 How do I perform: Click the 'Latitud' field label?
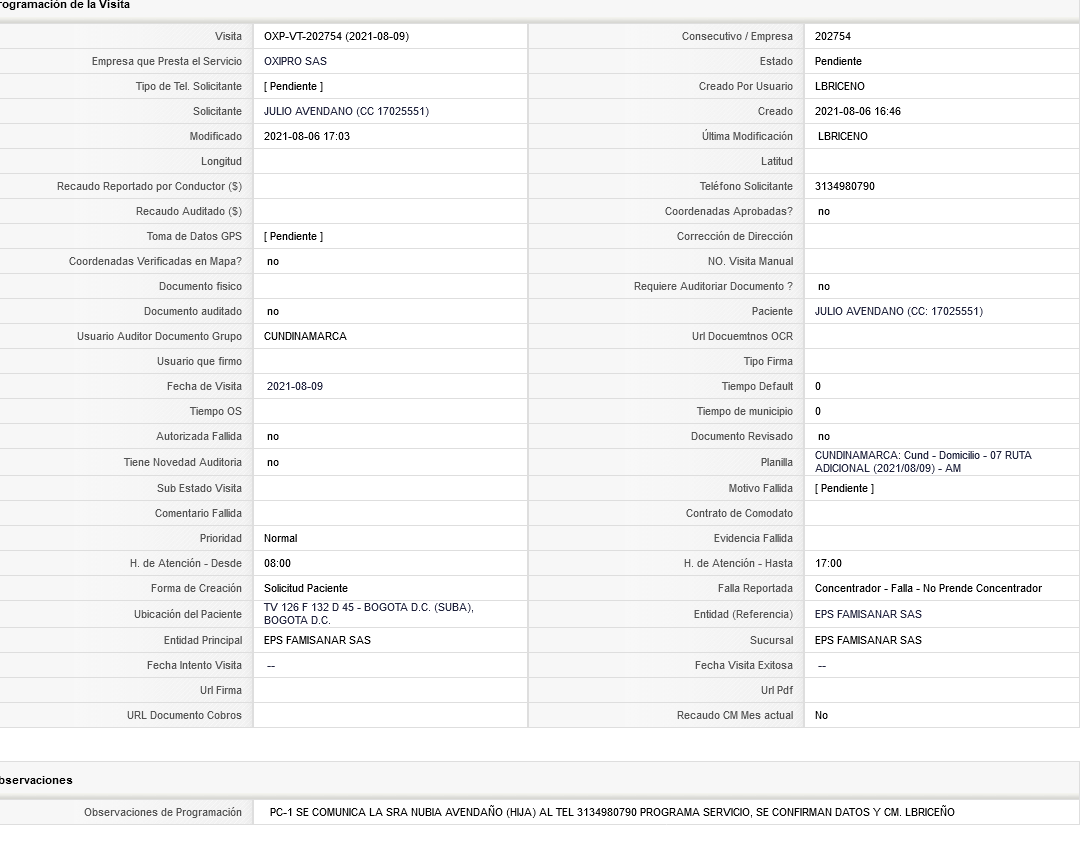[776, 161]
